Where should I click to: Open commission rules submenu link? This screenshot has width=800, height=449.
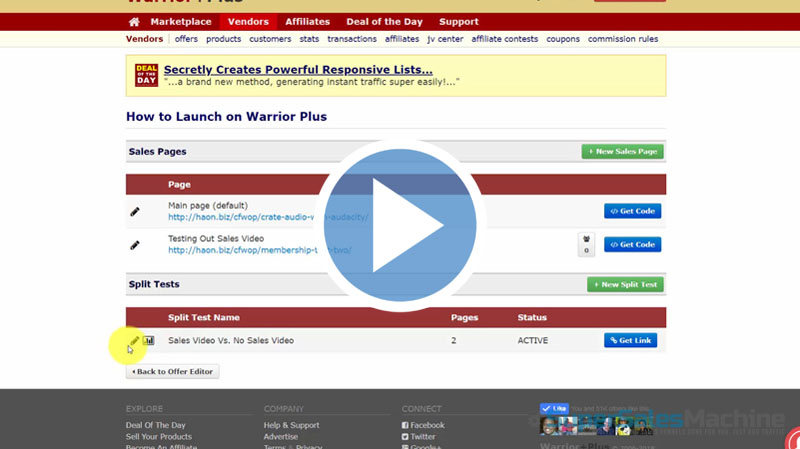coord(622,39)
